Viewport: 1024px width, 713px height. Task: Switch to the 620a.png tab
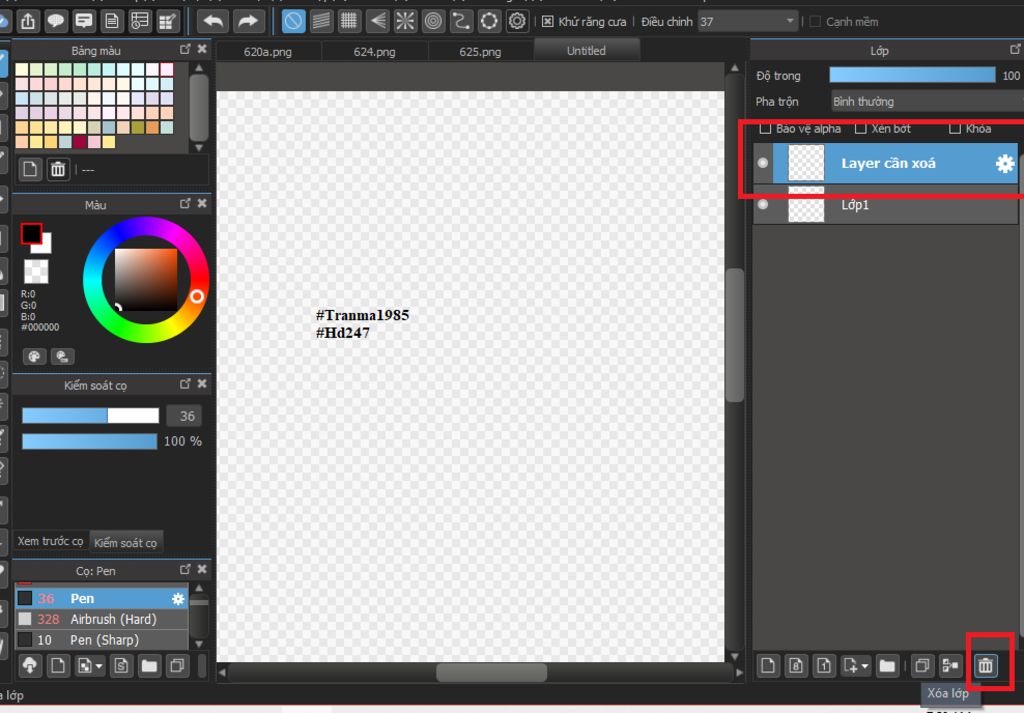tap(268, 52)
